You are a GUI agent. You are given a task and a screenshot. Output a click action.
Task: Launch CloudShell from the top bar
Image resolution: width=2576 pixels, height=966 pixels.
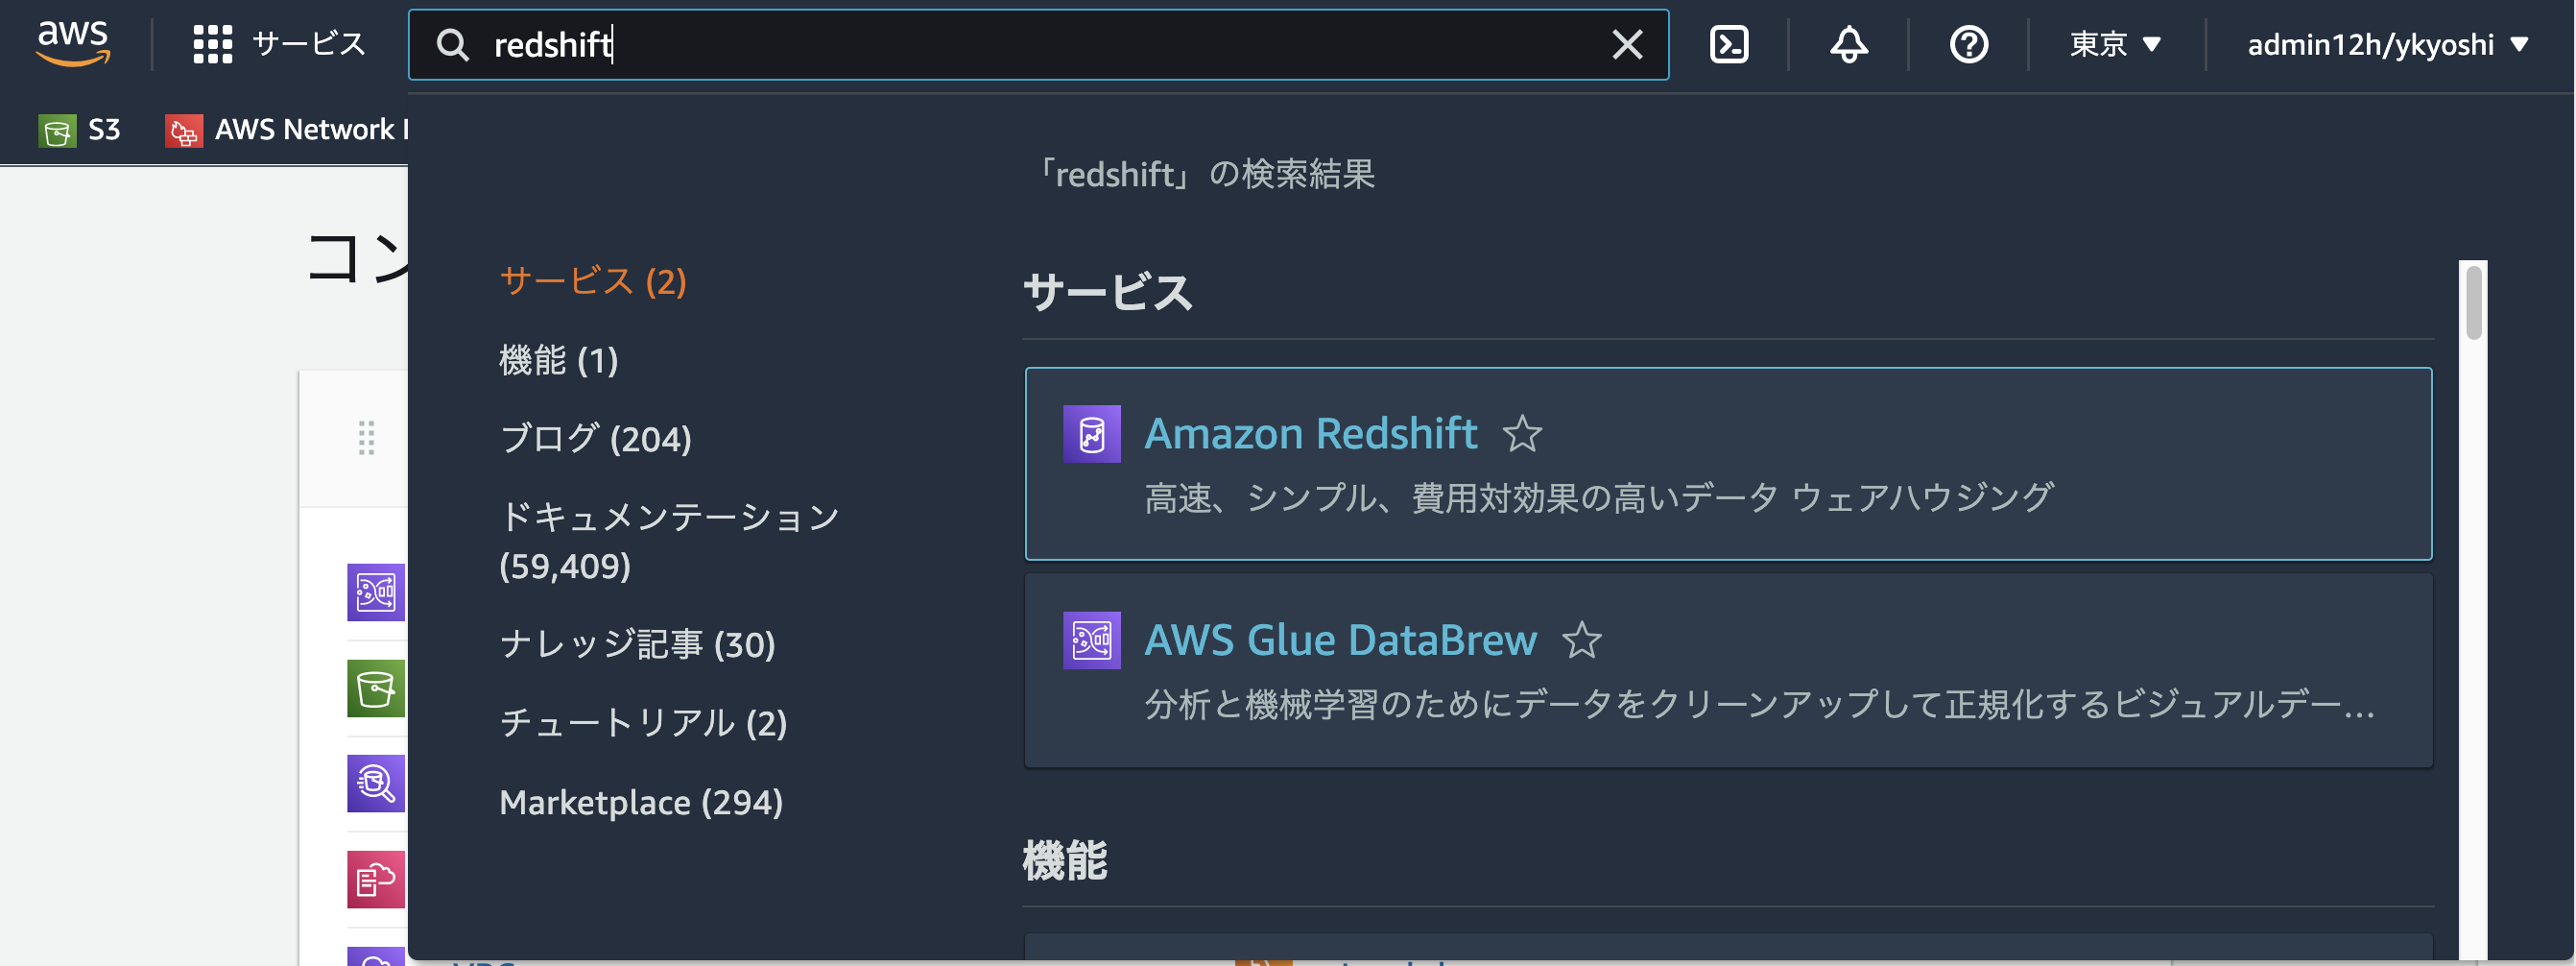[1729, 44]
